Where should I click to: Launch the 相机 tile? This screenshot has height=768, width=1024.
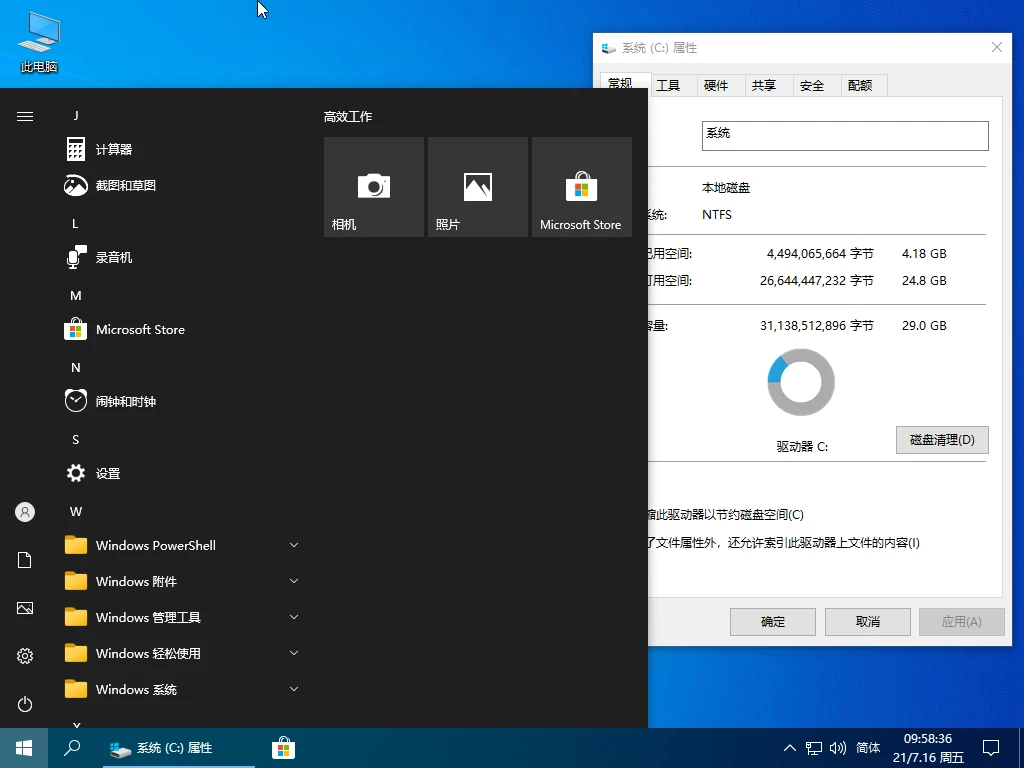click(373, 186)
